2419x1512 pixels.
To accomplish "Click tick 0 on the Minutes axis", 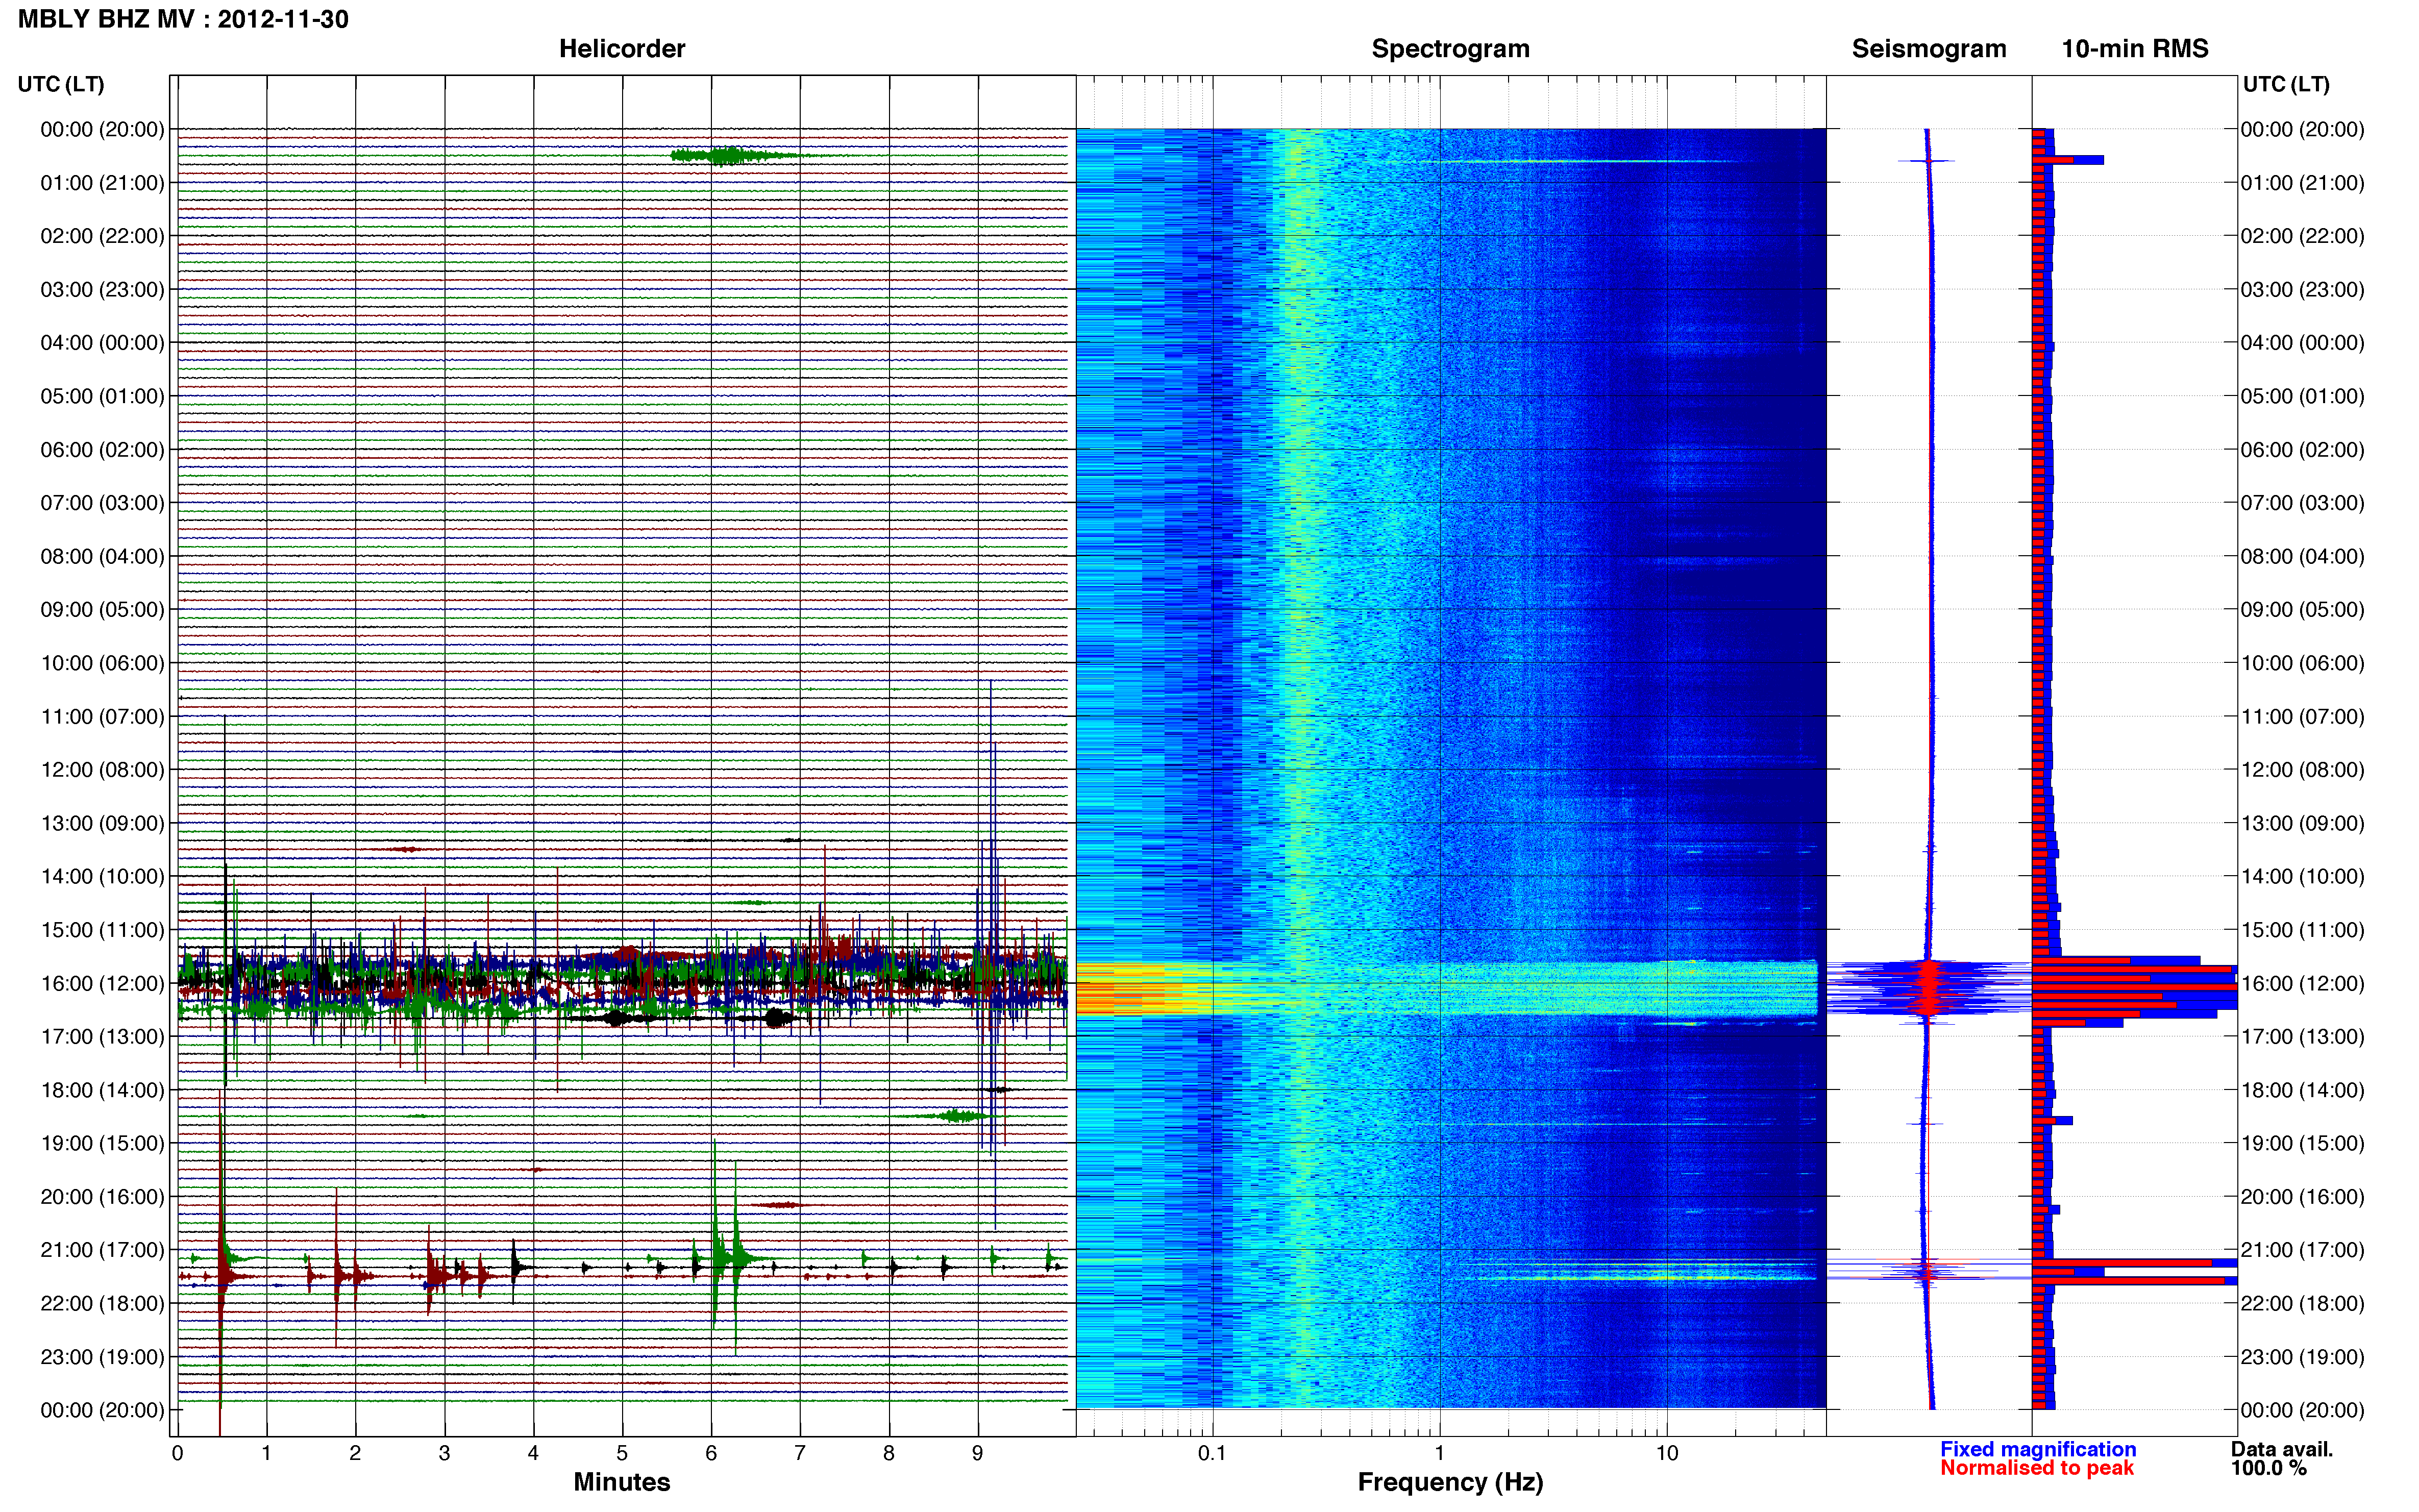I will coord(178,1453).
